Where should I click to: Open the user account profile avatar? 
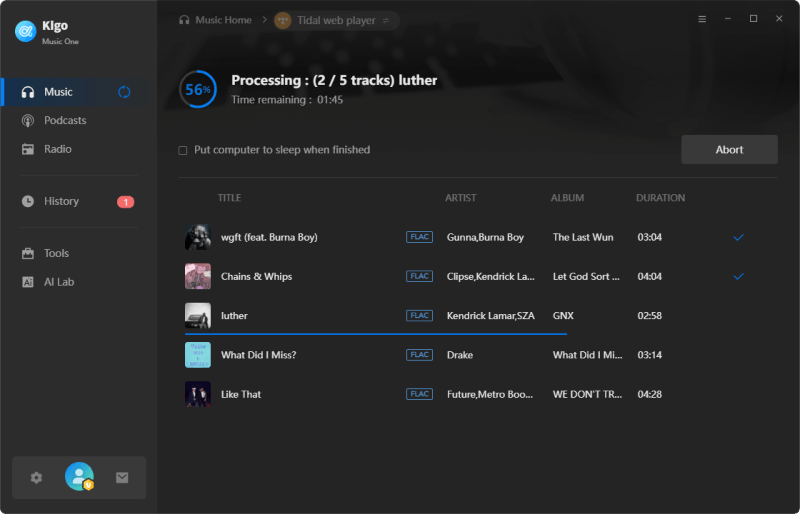coord(79,477)
